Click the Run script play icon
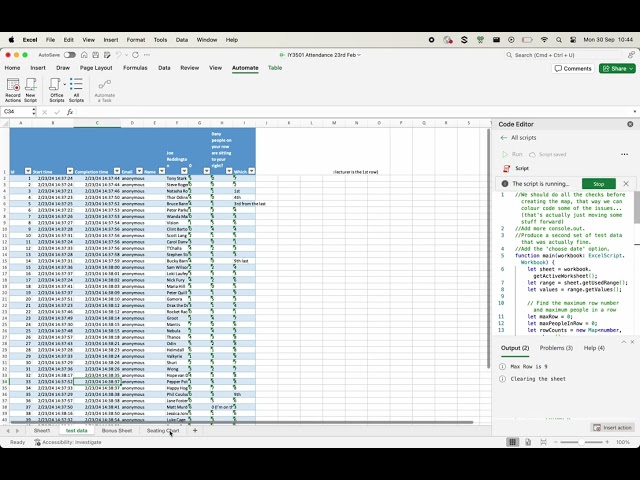Viewport: 640px width, 480px height. (505, 154)
